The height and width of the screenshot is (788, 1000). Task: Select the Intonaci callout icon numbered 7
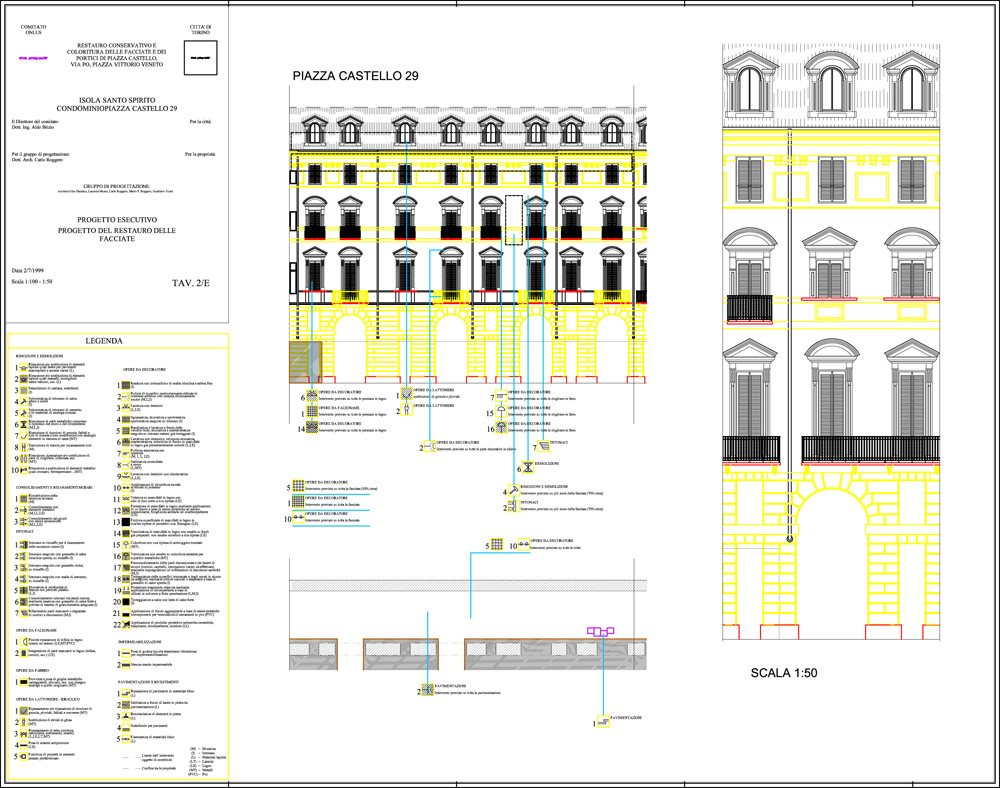pyautogui.click(x=544, y=446)
